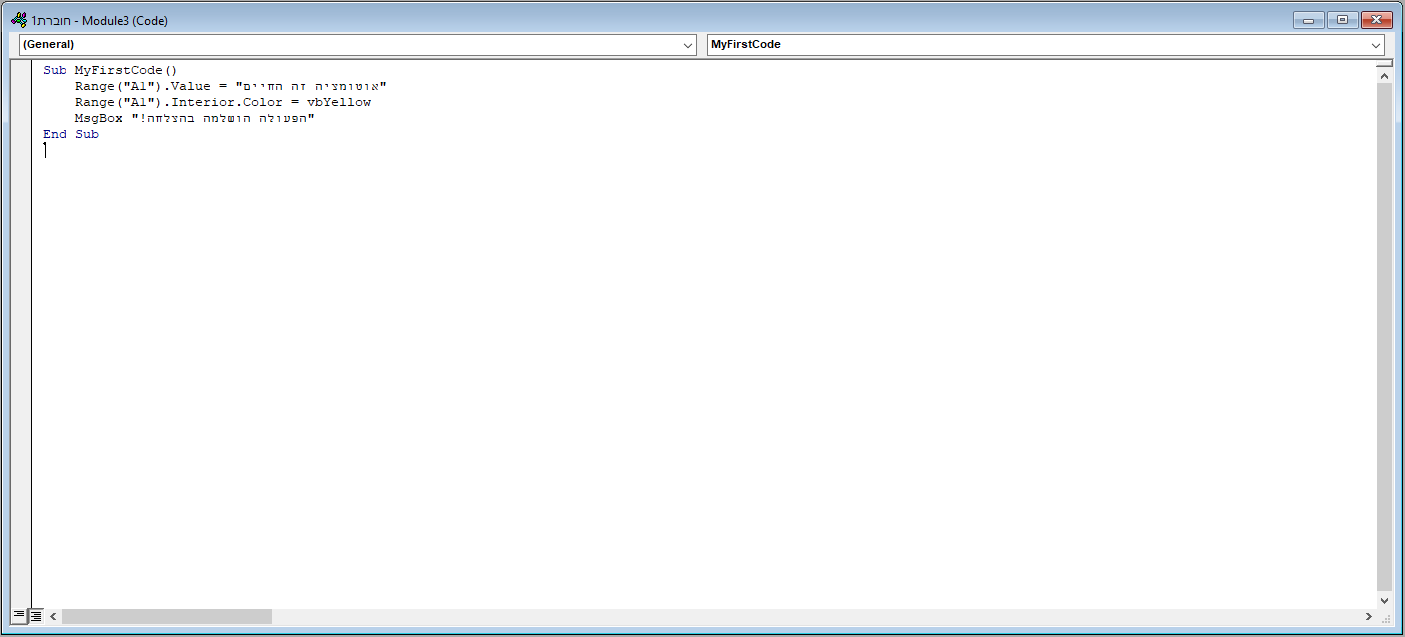Switch to Full Module View button
This screenshot has width=1405, height=637.
[35, 616]
